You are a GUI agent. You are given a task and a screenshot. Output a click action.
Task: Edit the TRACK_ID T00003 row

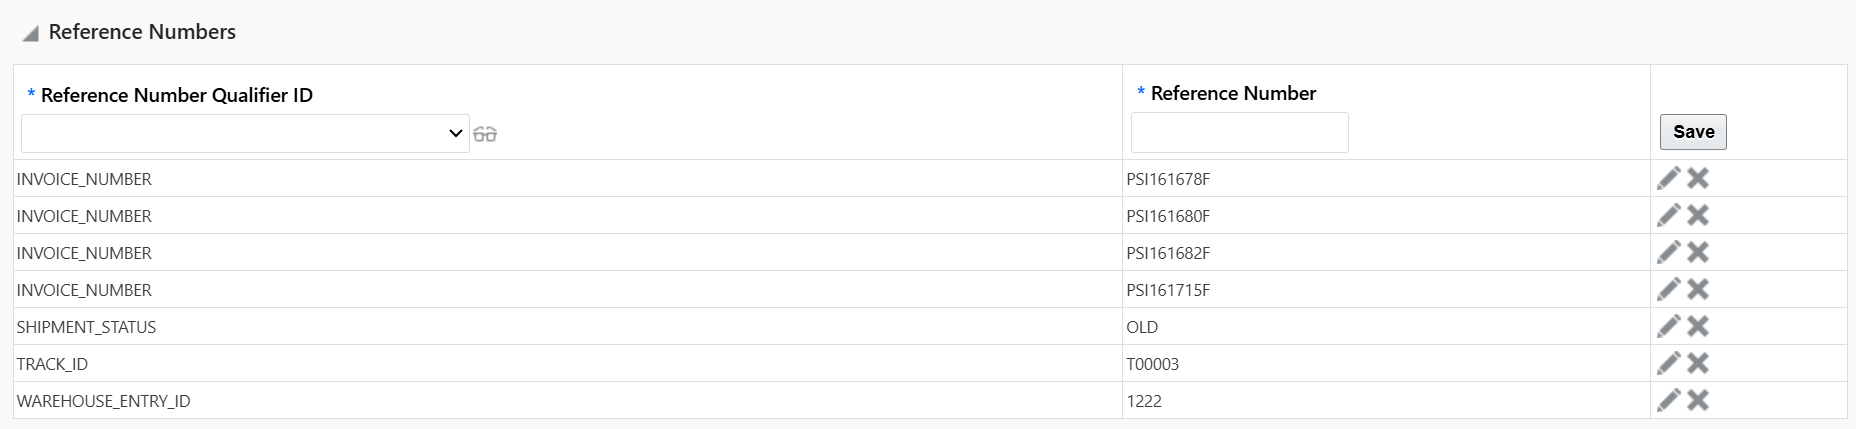1668,363
